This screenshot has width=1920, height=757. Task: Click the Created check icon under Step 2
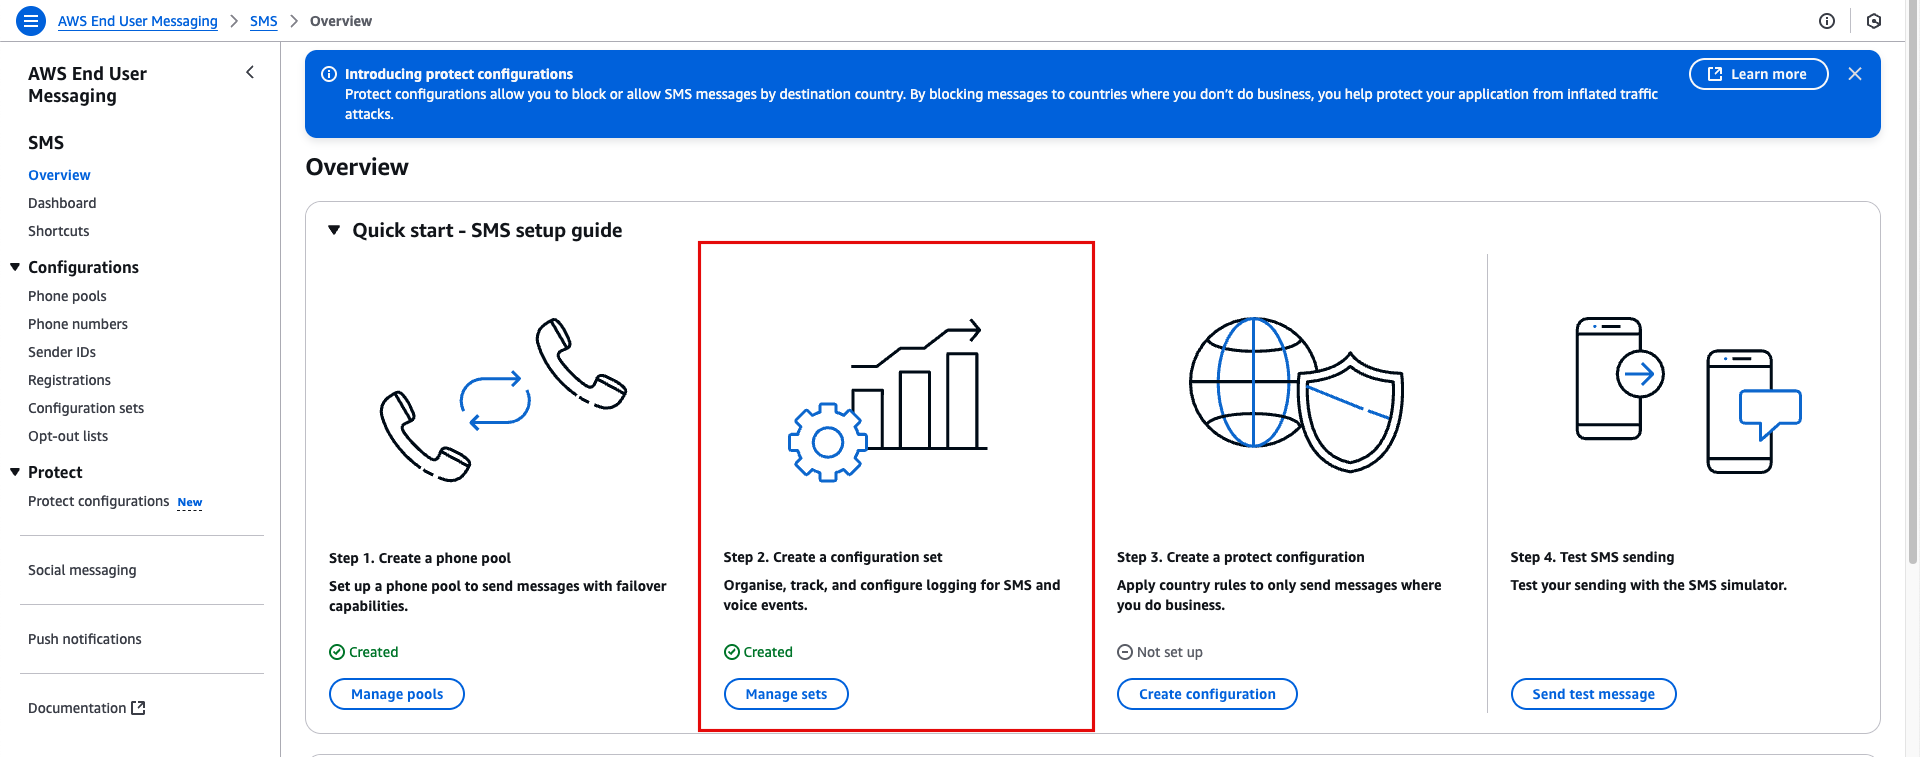[x=732, y=652]
